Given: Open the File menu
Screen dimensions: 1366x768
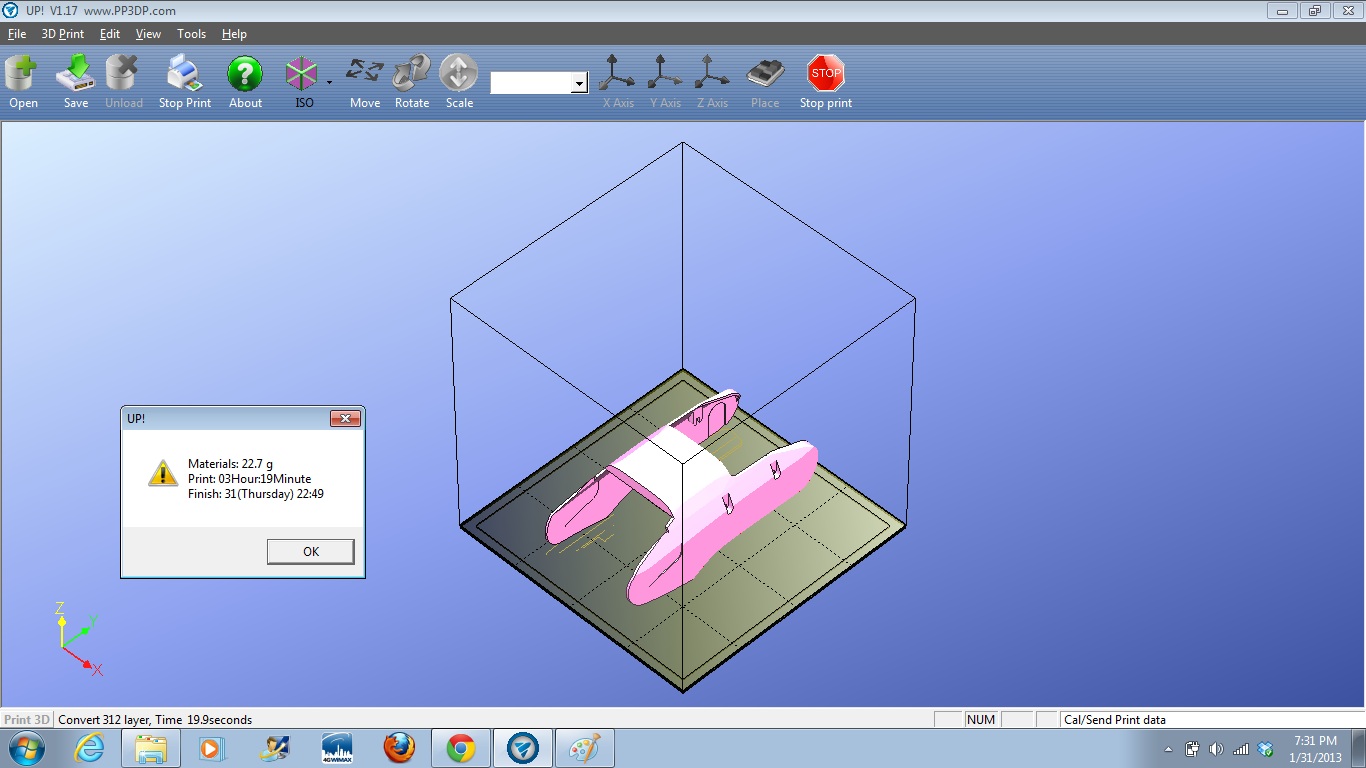Looking at the screenshot, I should tap(17, 34).
